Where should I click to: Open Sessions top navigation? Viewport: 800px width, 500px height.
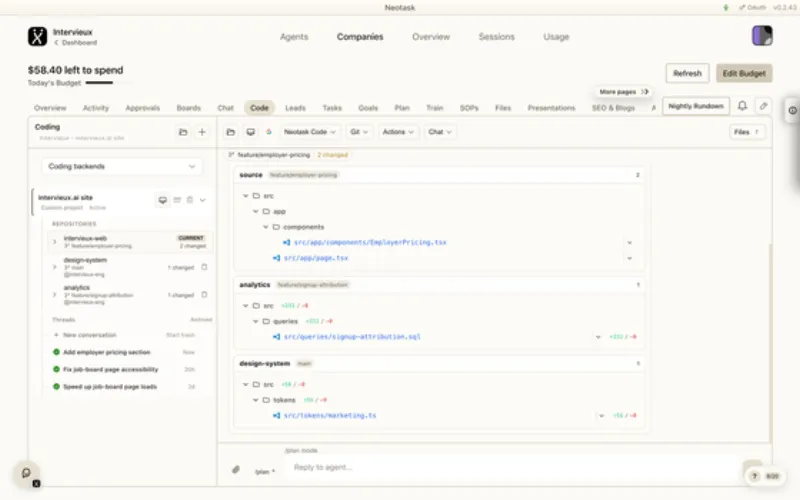(496, 37)
